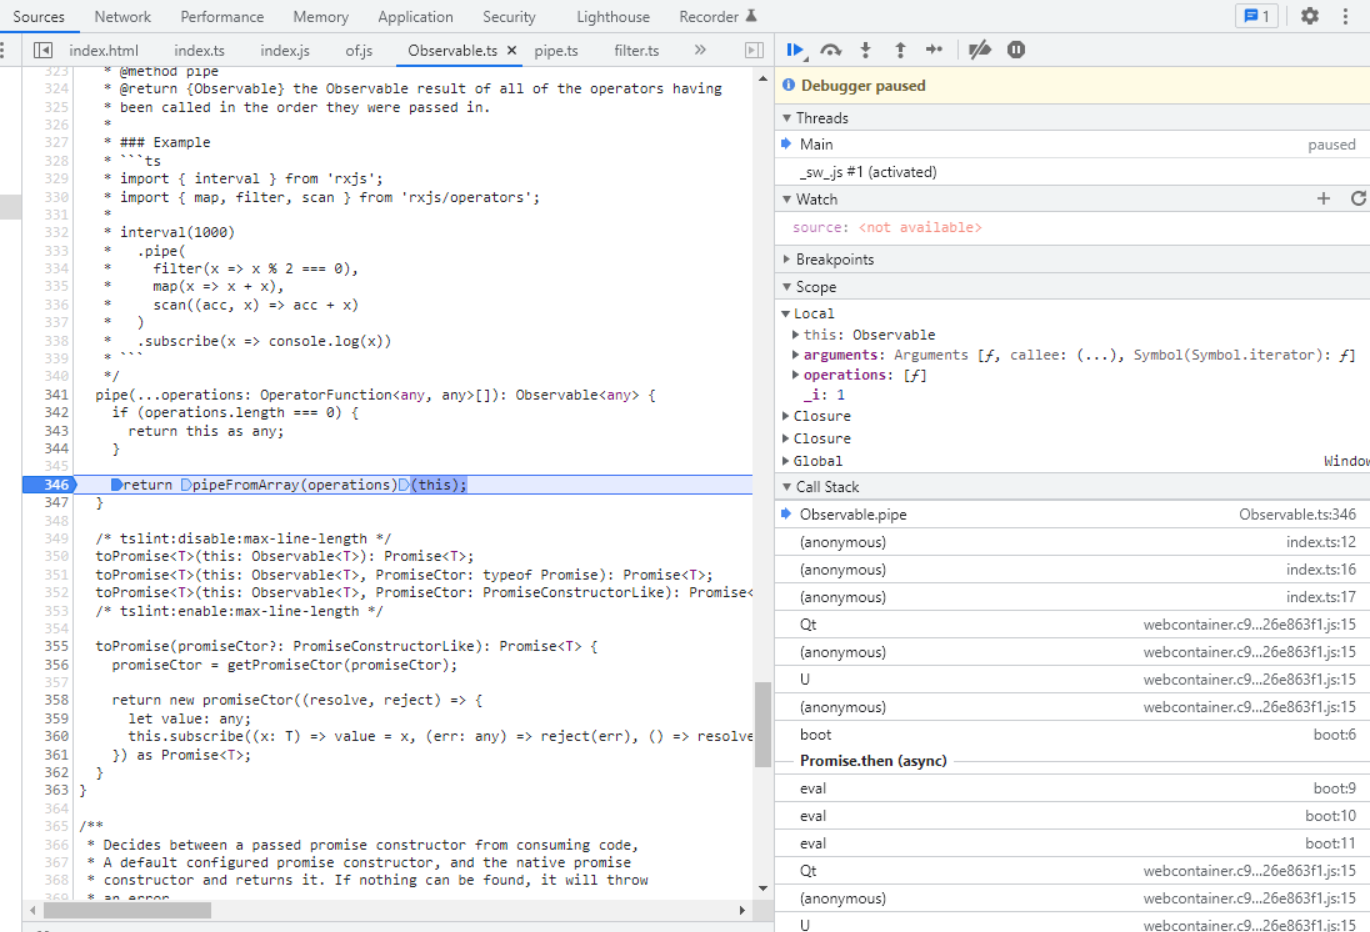This screenshot has width=1370, height=932.
Task: Click the editor horizontal scrollbar thumb
Action: pyautogui.click(x=127, y=910)
